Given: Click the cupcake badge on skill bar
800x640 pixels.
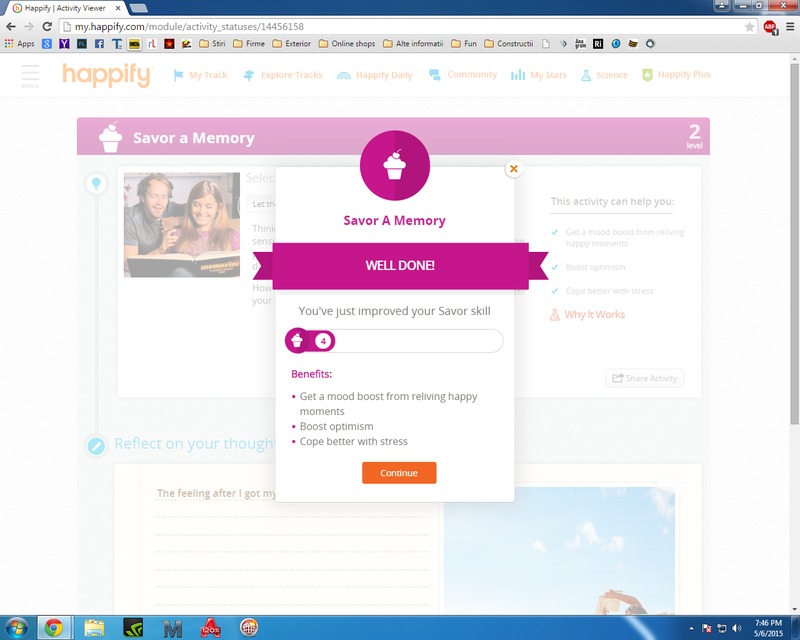Looking at the screenshot, I should click(x=297, y=340).
